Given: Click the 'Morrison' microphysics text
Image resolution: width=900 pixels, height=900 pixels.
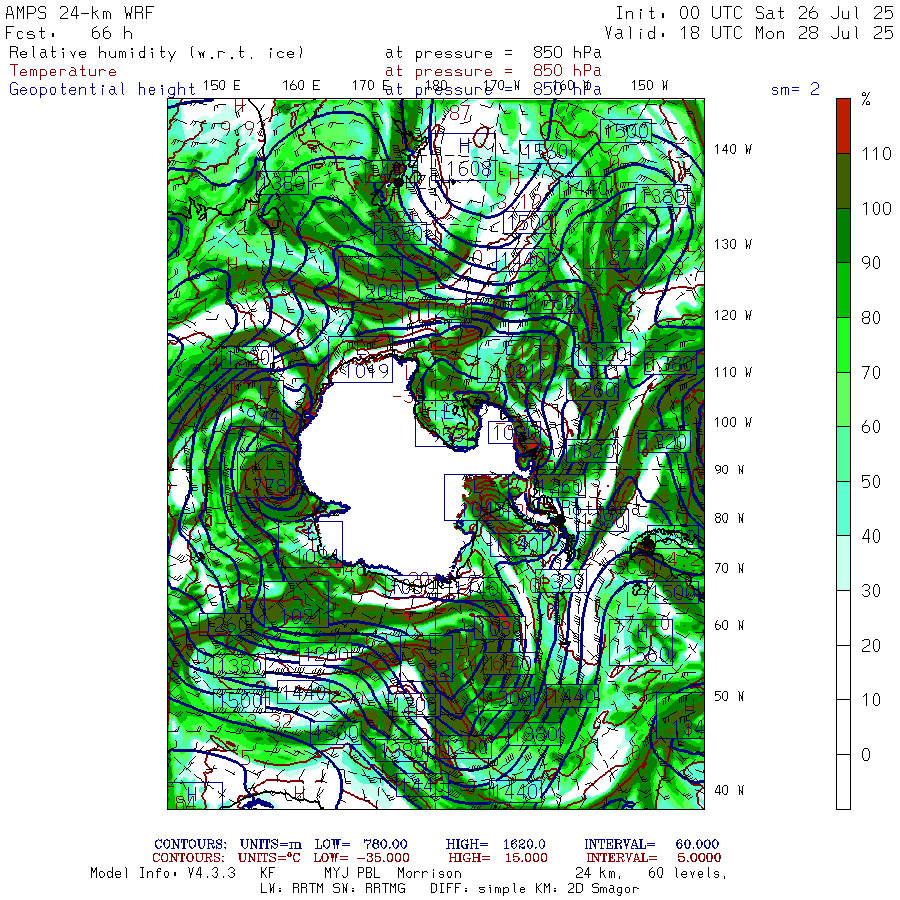Looking at the screenshot, I should [x=429, y=873].
